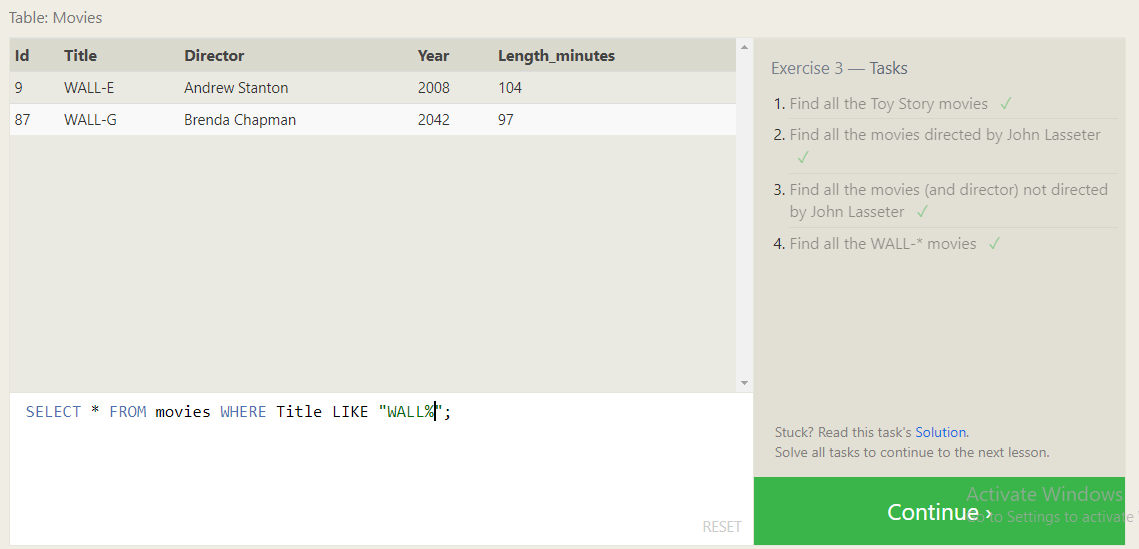Click the Andrew Stanton director cell
This screenshot has height=549, width=1139.
(x=236, y=88)
